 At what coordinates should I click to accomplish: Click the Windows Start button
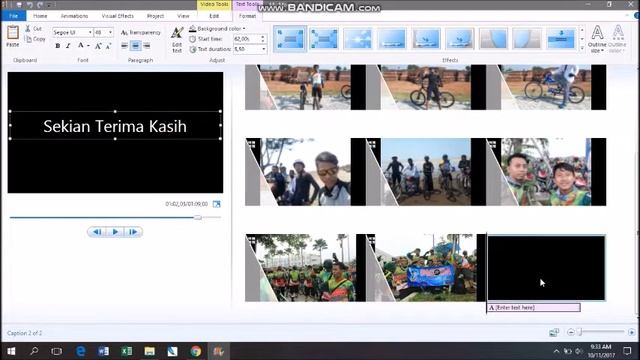point(11,351)
